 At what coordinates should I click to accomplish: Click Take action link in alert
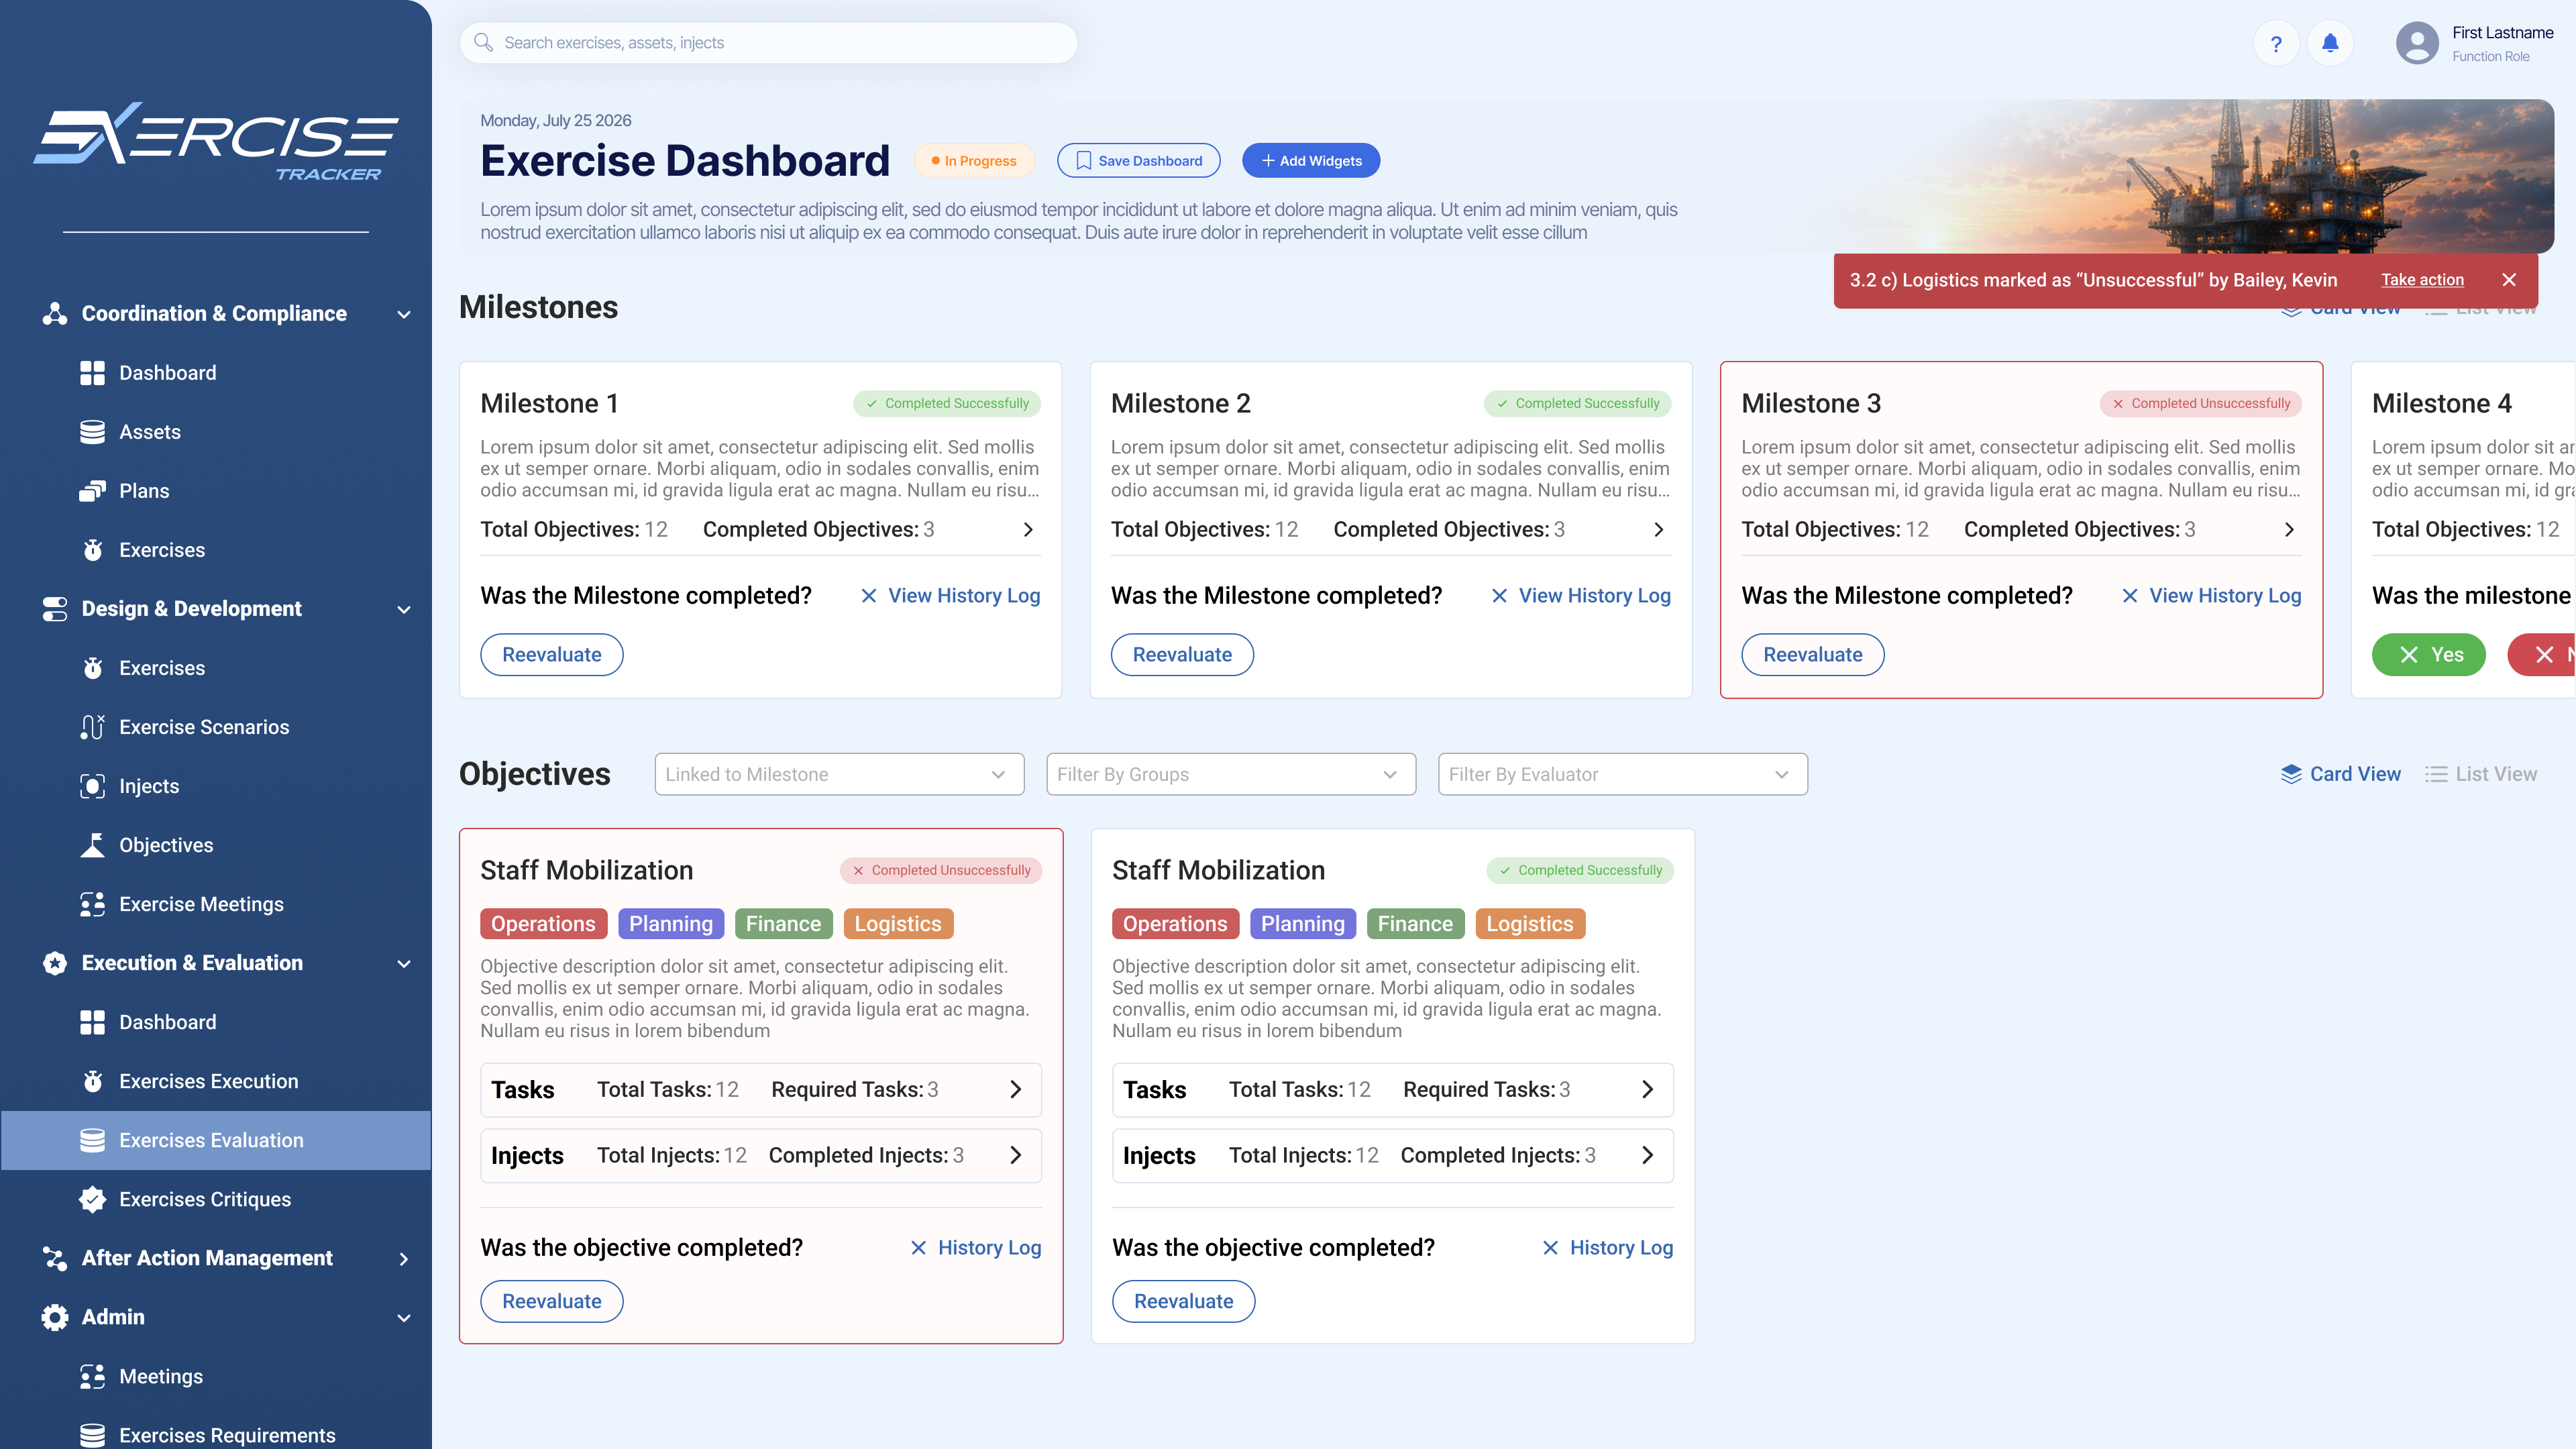2422,280
